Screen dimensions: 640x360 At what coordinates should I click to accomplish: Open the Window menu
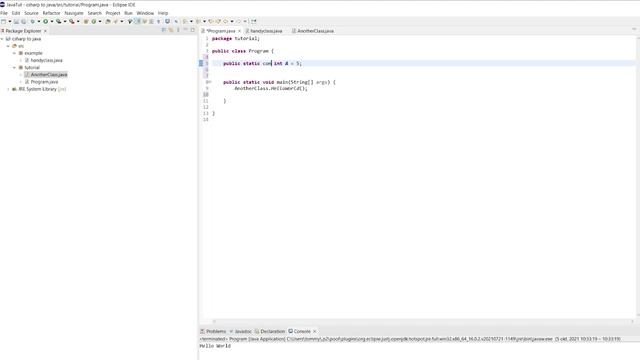point(145,13)
